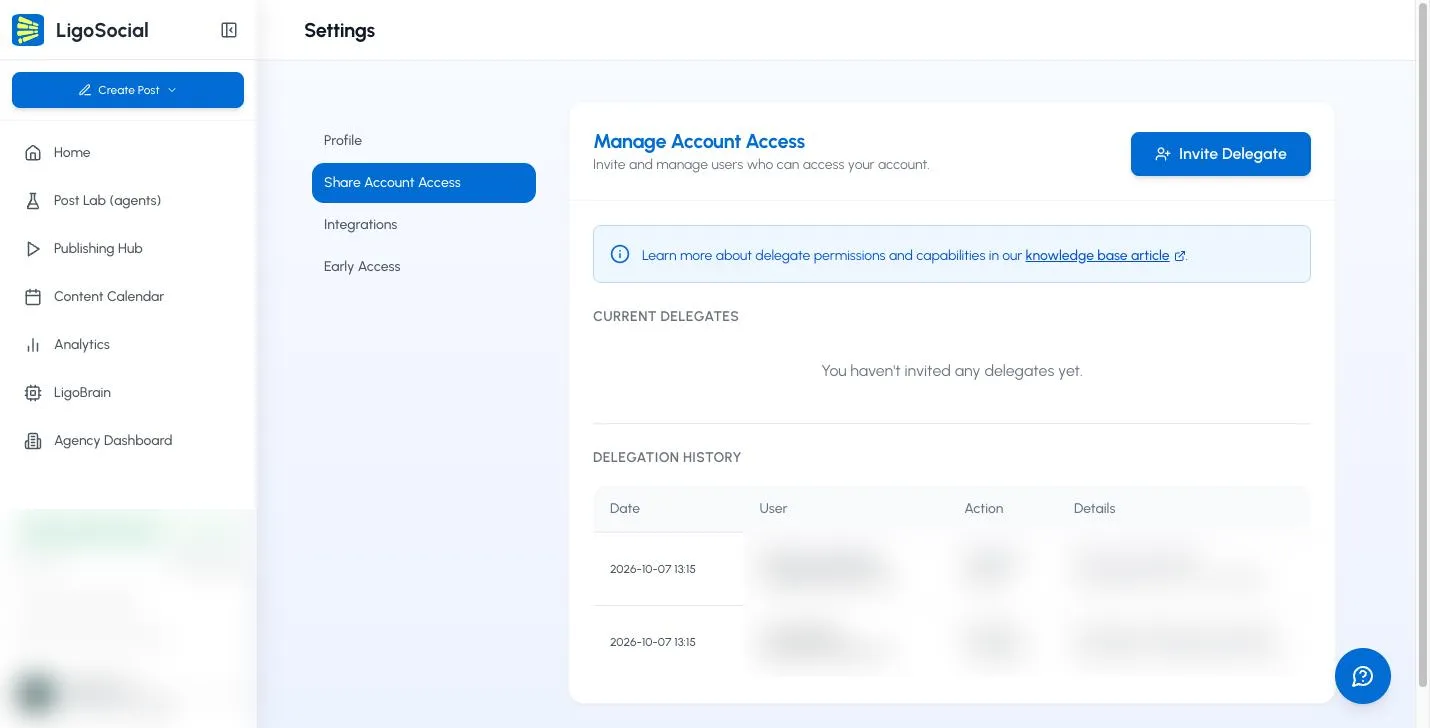Click the Agency Dashboard building icon
This screenshot has width=1430, height=728.
[x=33, y=441]
